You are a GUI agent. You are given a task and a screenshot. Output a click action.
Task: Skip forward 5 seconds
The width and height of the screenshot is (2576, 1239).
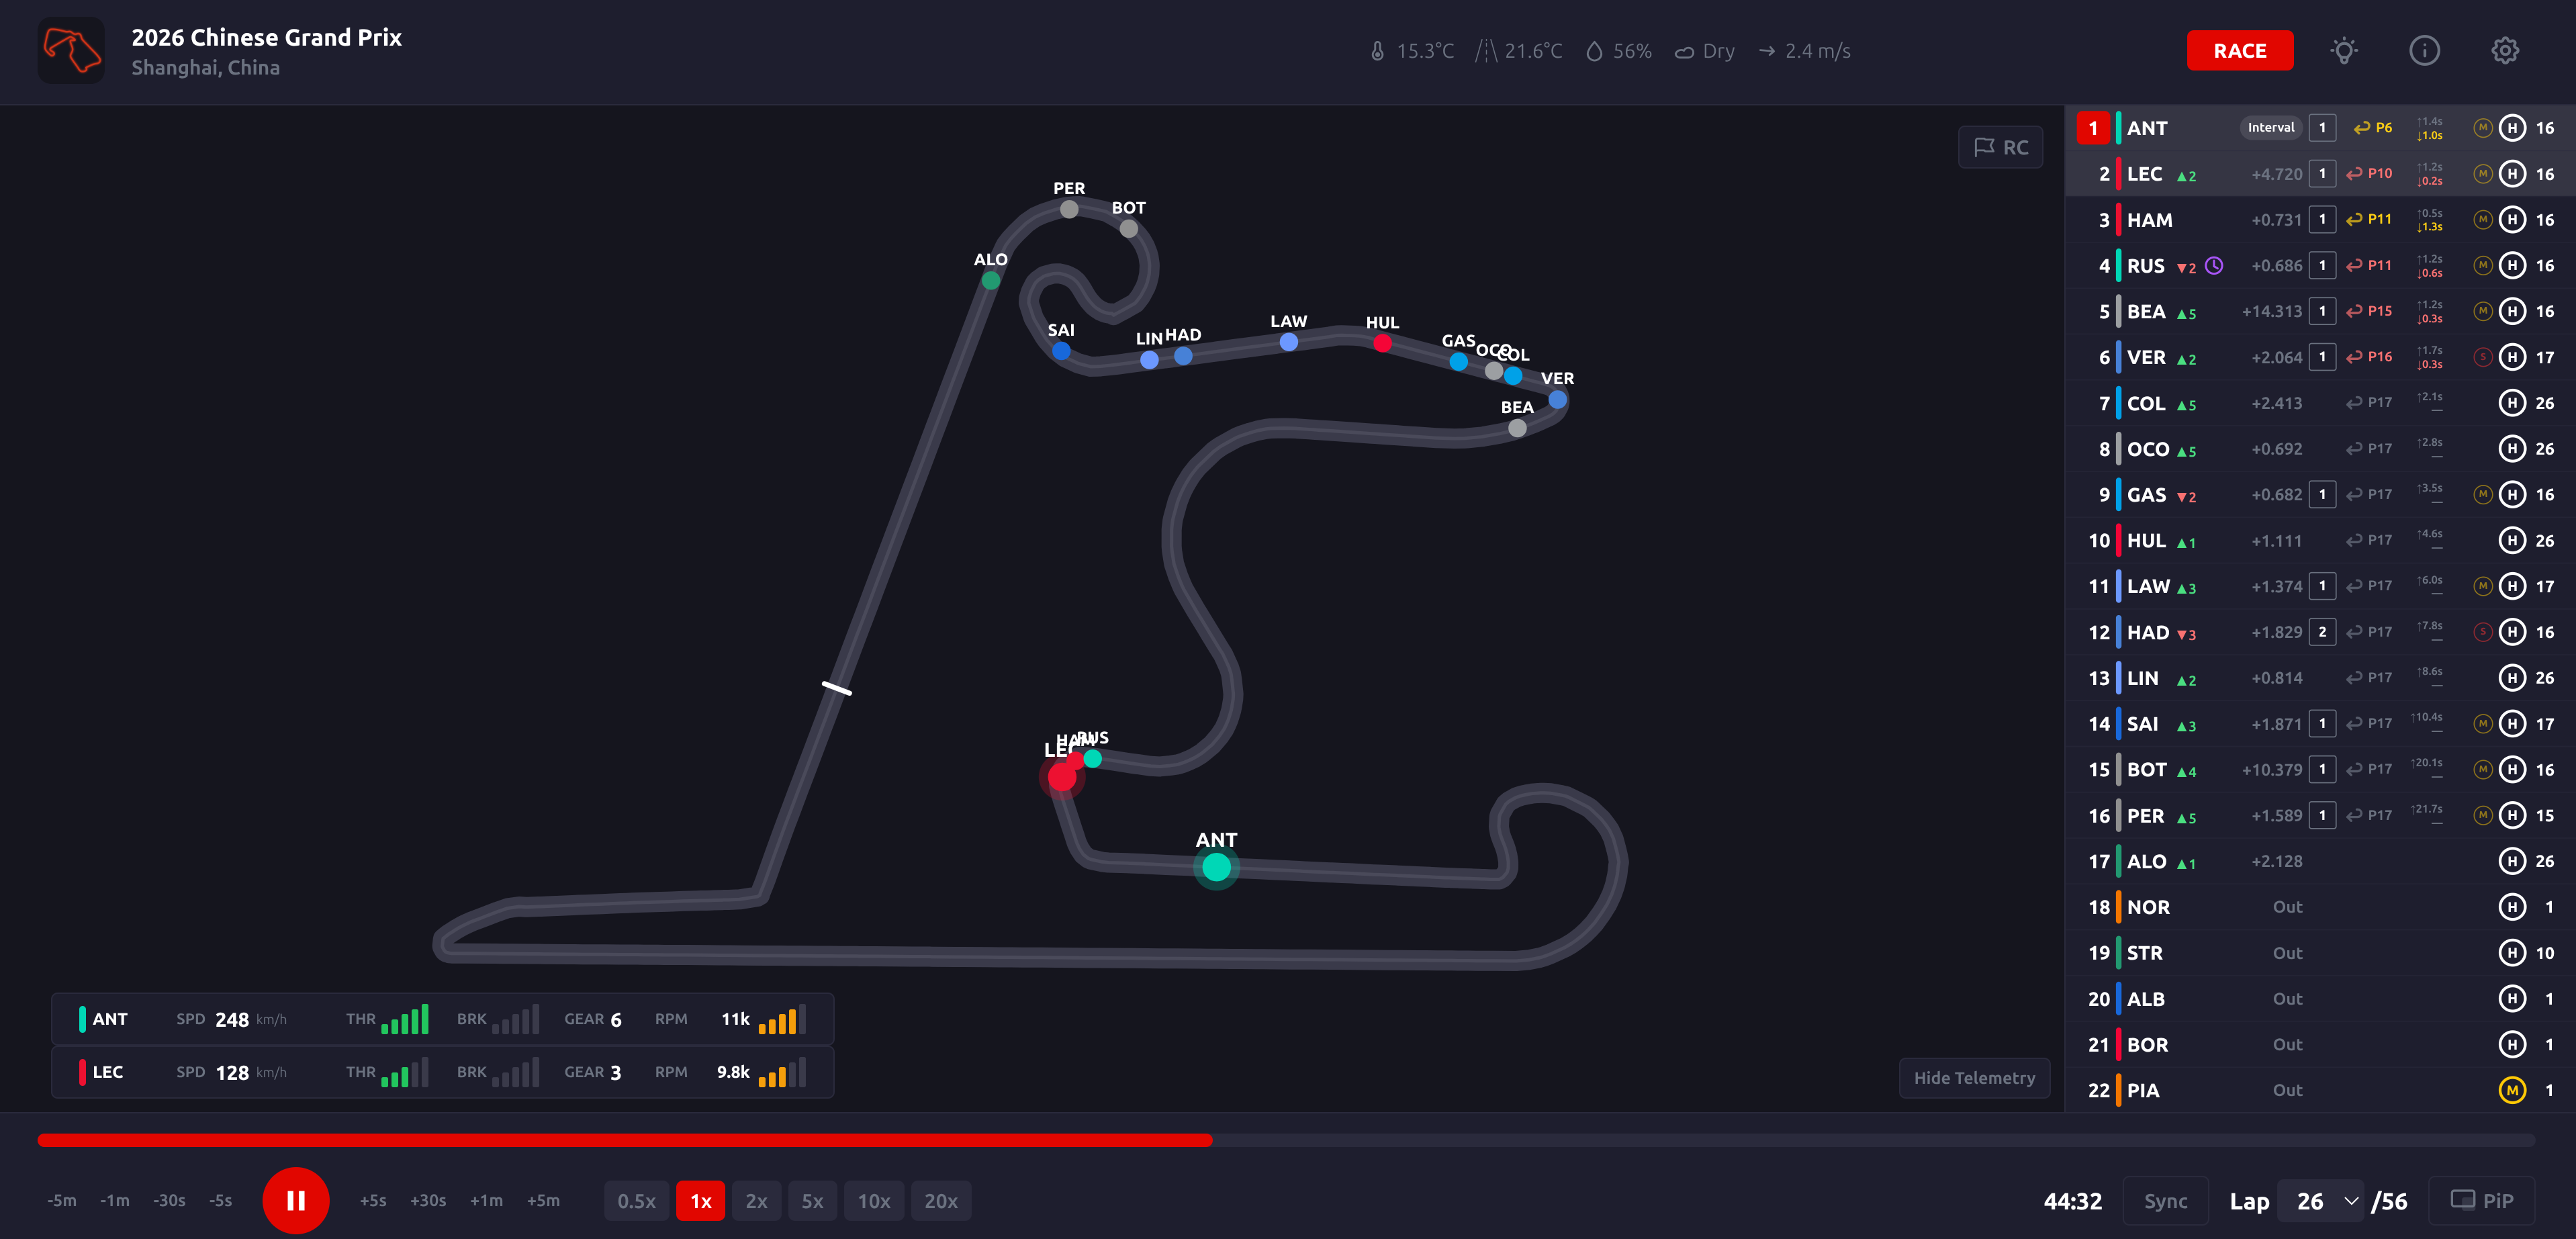click(373, 1201)
